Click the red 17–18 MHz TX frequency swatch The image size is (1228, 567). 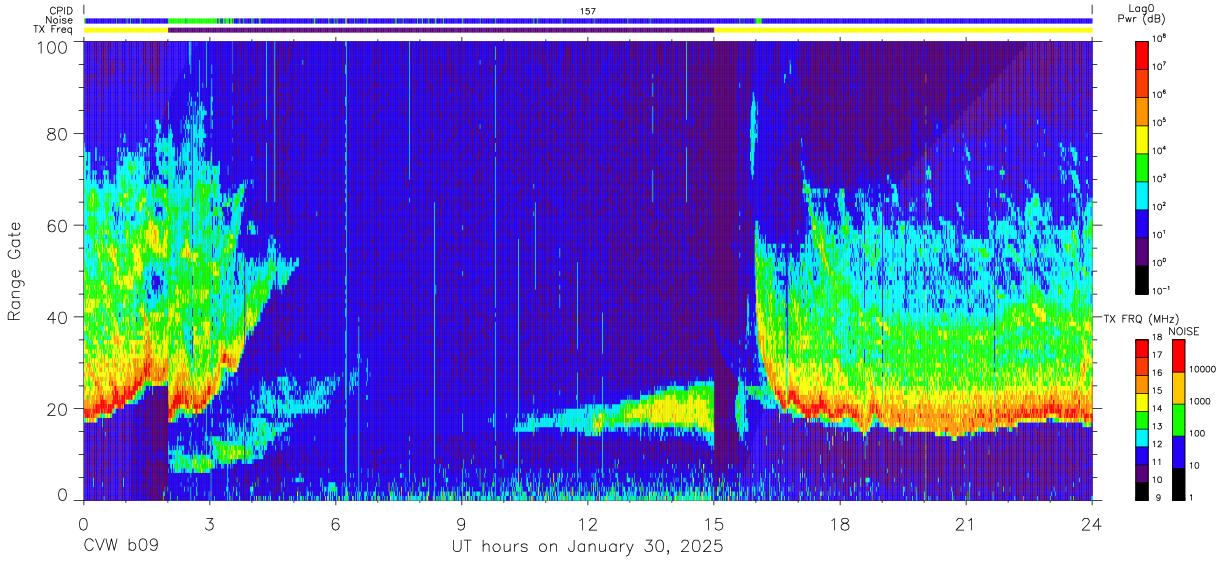pos(1141,349)
